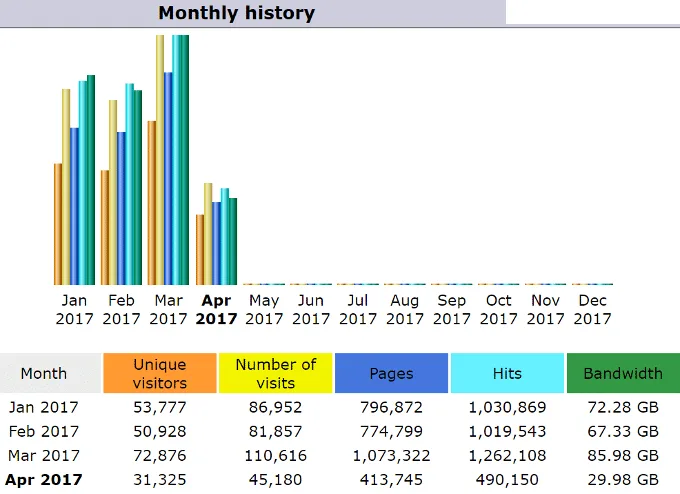
Task: Open the Jun 2017 chart label
Action: pos(311,309)
